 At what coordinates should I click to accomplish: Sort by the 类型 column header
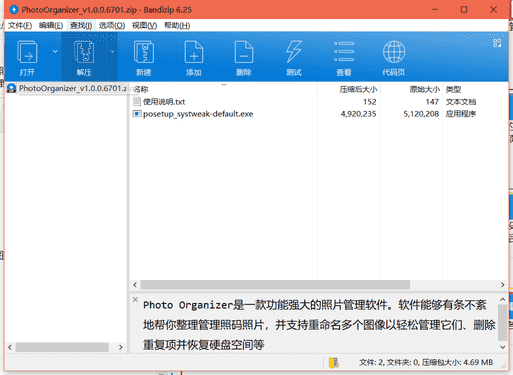pos(453,89)
